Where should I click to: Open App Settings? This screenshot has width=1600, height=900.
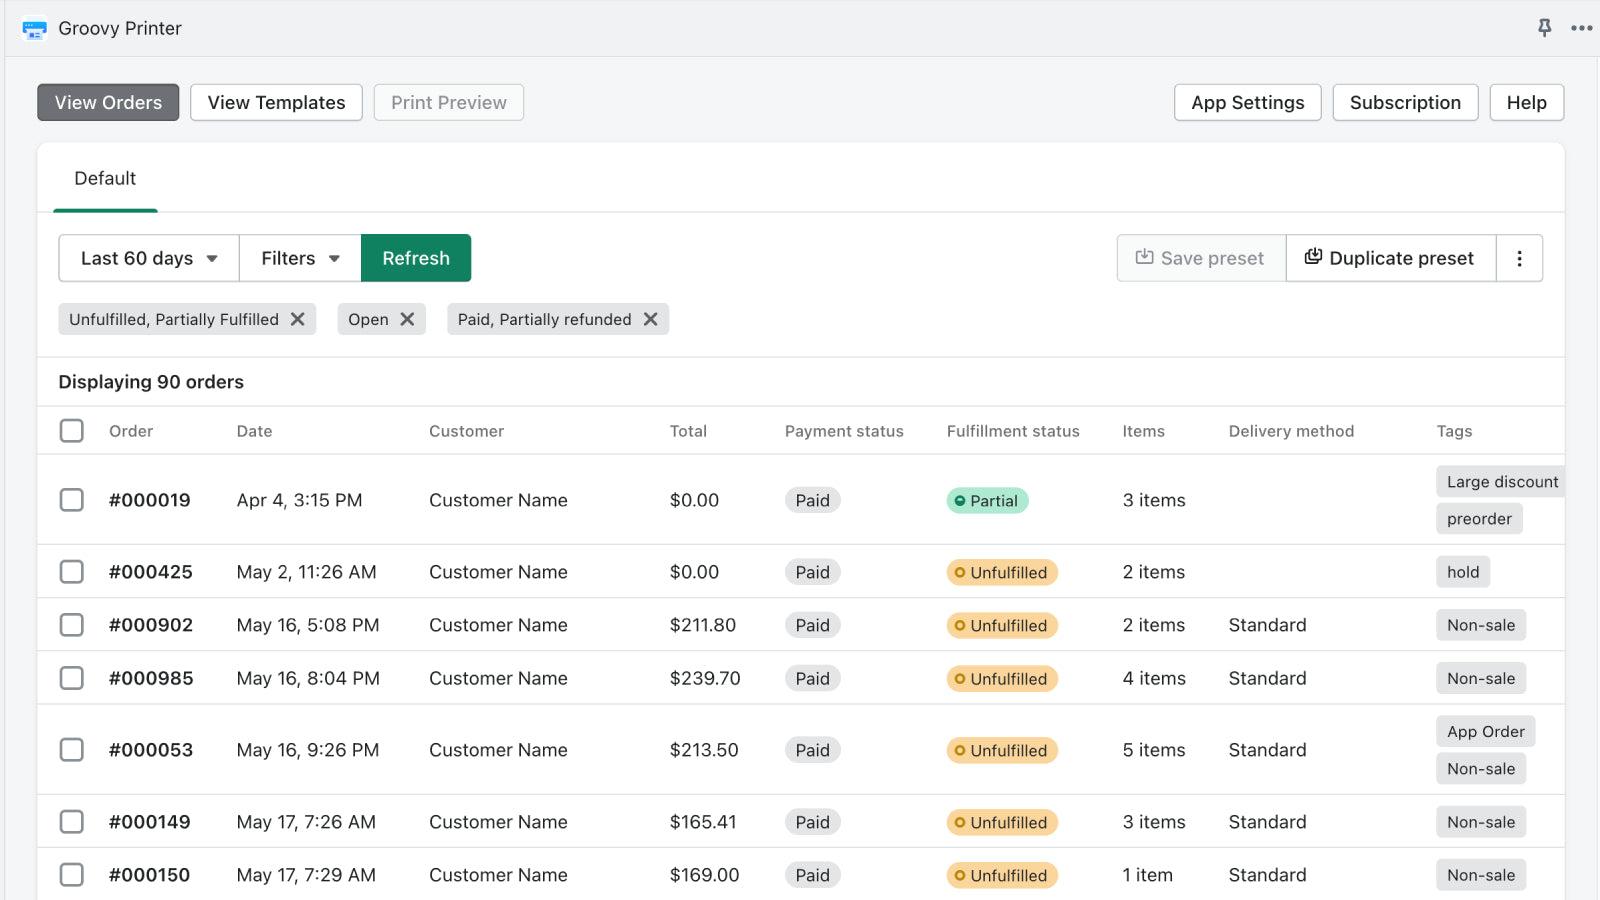pos(1247,103)
